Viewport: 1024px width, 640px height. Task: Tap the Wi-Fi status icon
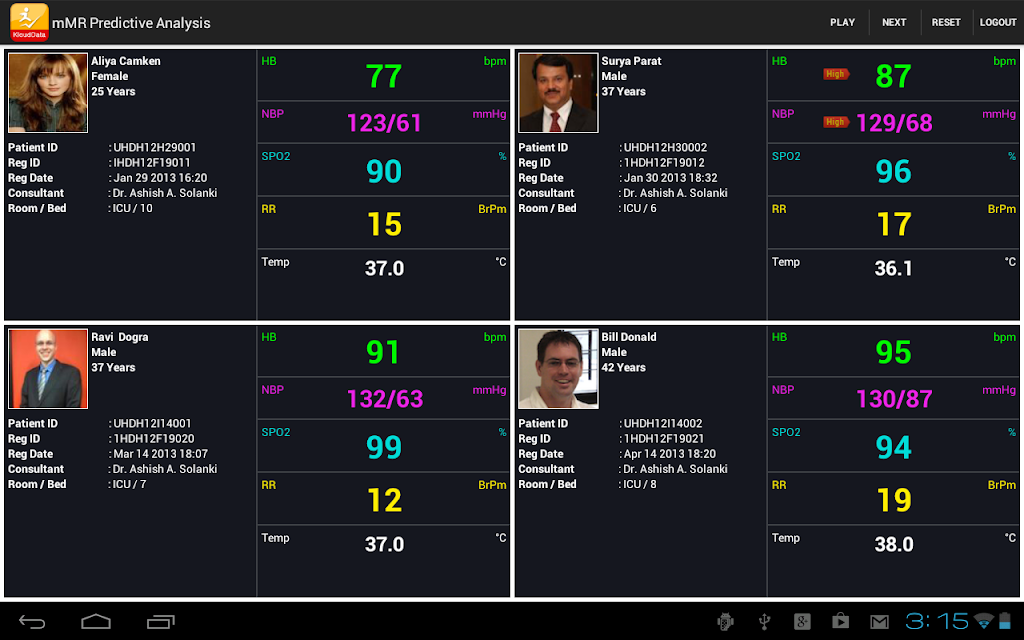tap(983, 621)
